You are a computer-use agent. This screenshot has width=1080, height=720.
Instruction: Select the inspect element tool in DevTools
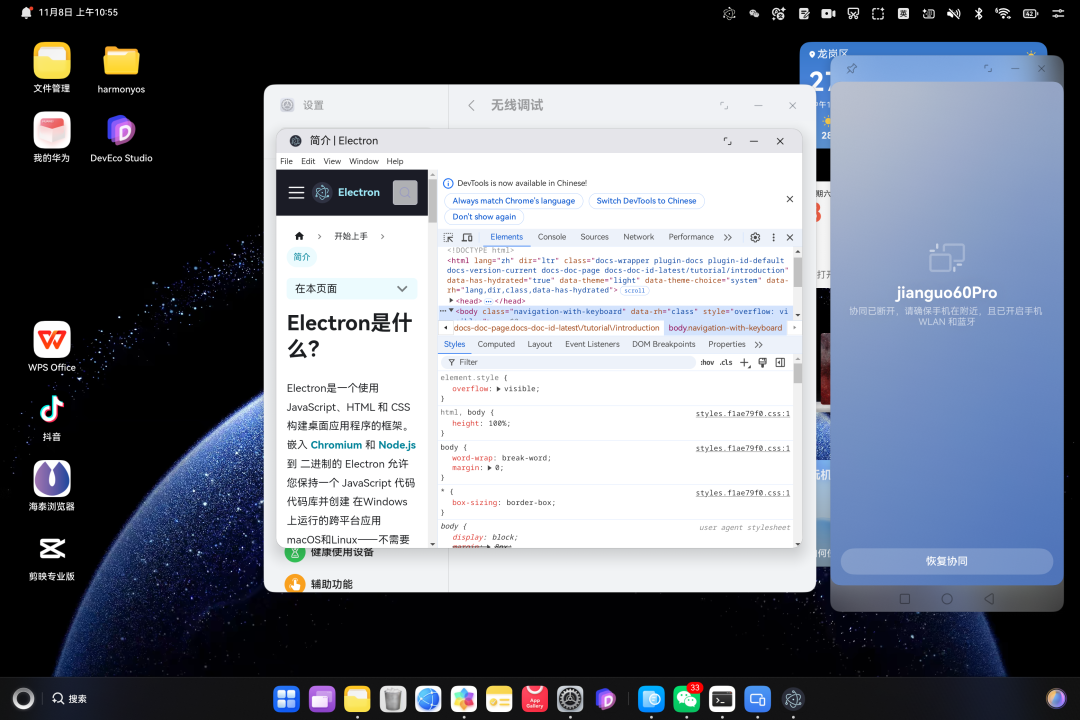pyautogui.click(x=446, y=237)
